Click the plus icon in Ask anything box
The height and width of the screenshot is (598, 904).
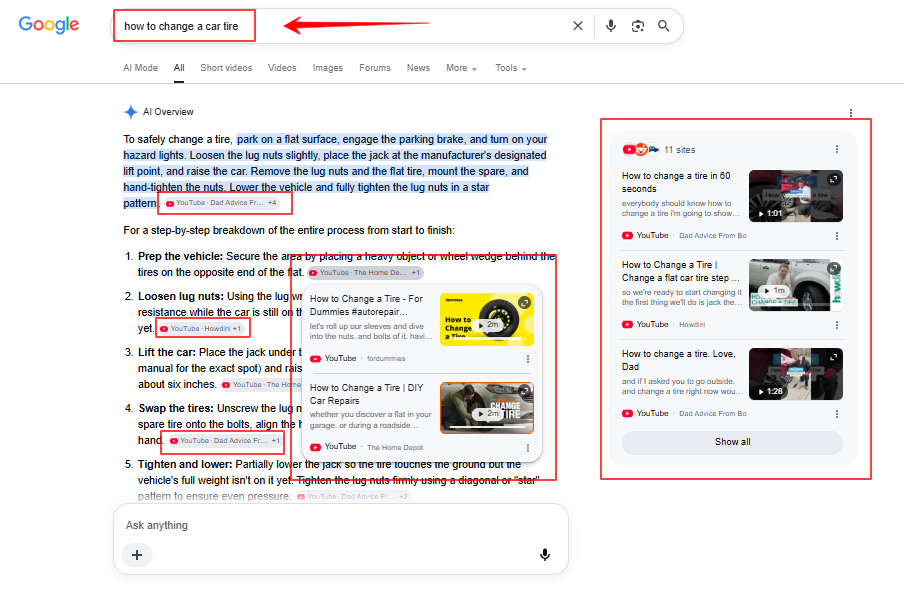click(137, 555)
